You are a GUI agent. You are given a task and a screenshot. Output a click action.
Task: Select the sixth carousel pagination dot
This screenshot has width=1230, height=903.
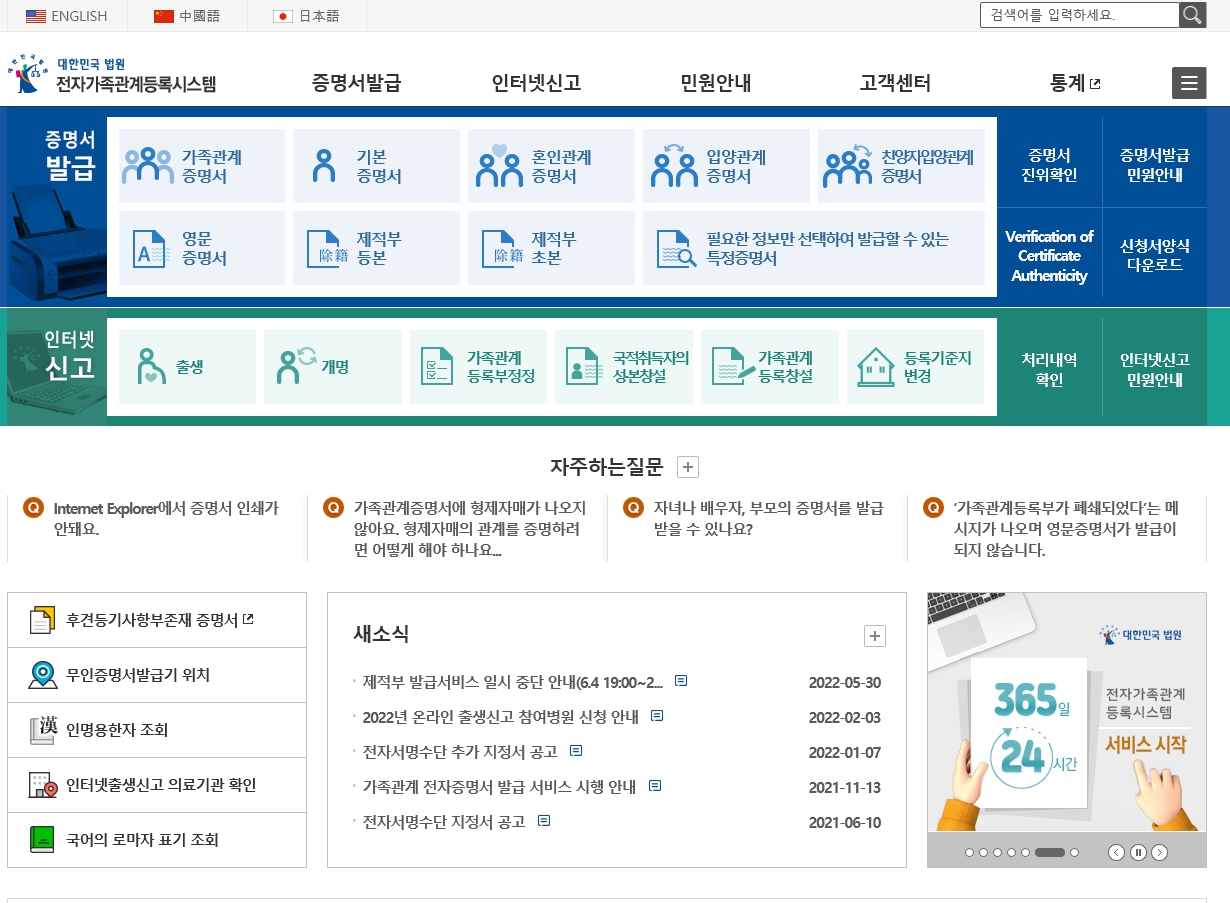[x=1049, y=853]
